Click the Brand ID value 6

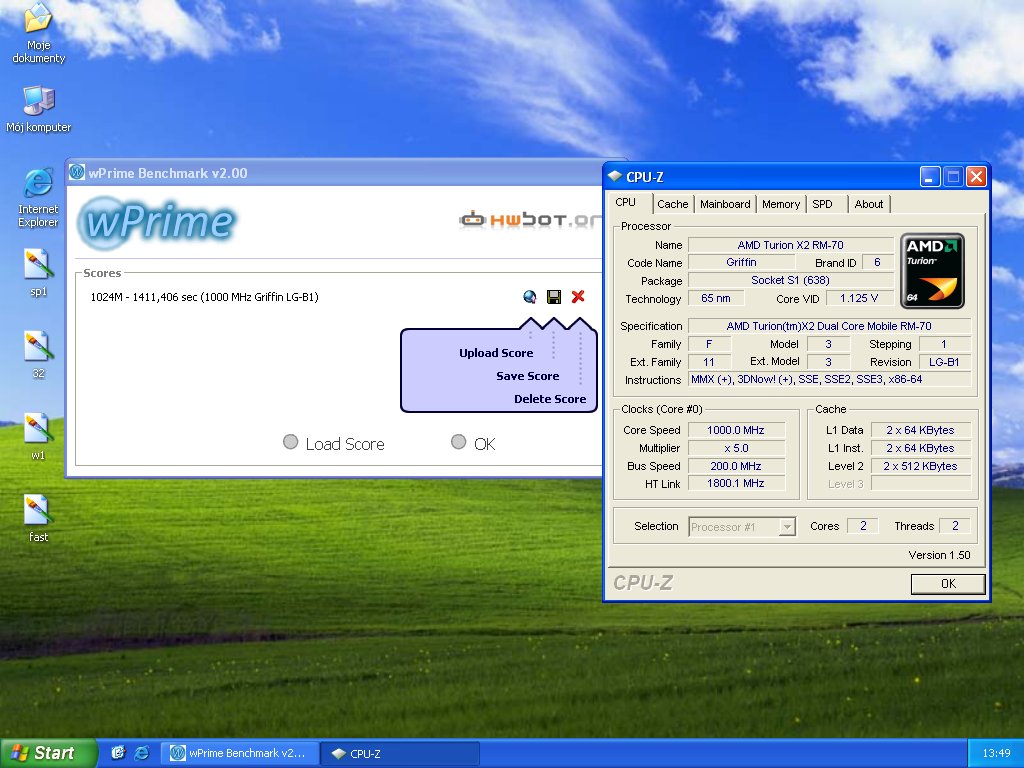pos(877,263)
